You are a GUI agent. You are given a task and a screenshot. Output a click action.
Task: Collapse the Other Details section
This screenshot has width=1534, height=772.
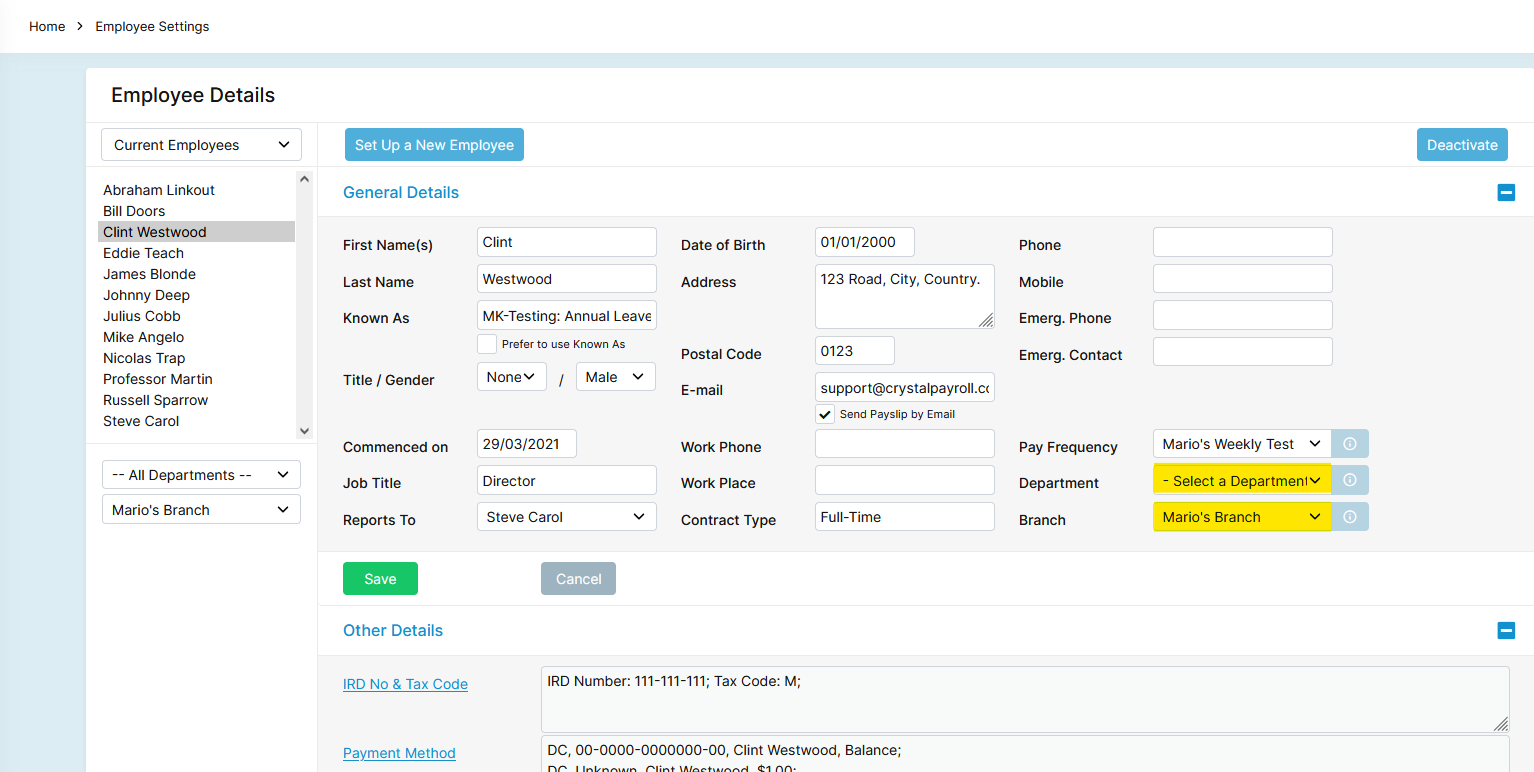click(x=1506, y=630)
